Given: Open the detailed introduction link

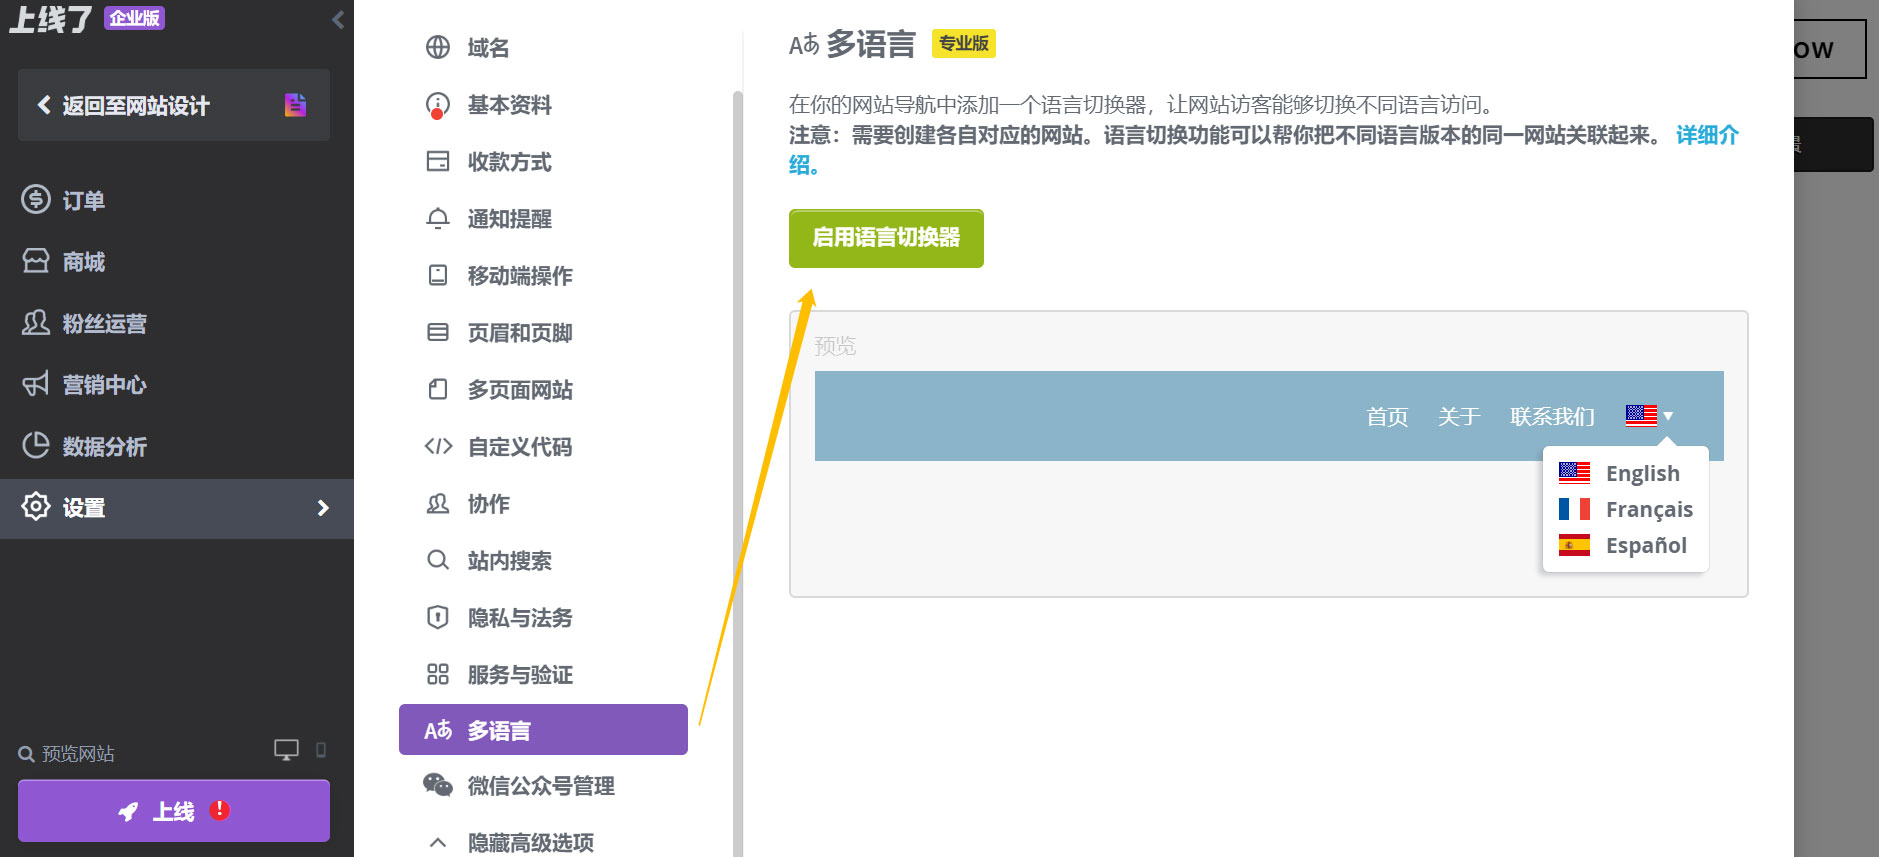Looking at the screenshot, I should (x=1706, y=136).
